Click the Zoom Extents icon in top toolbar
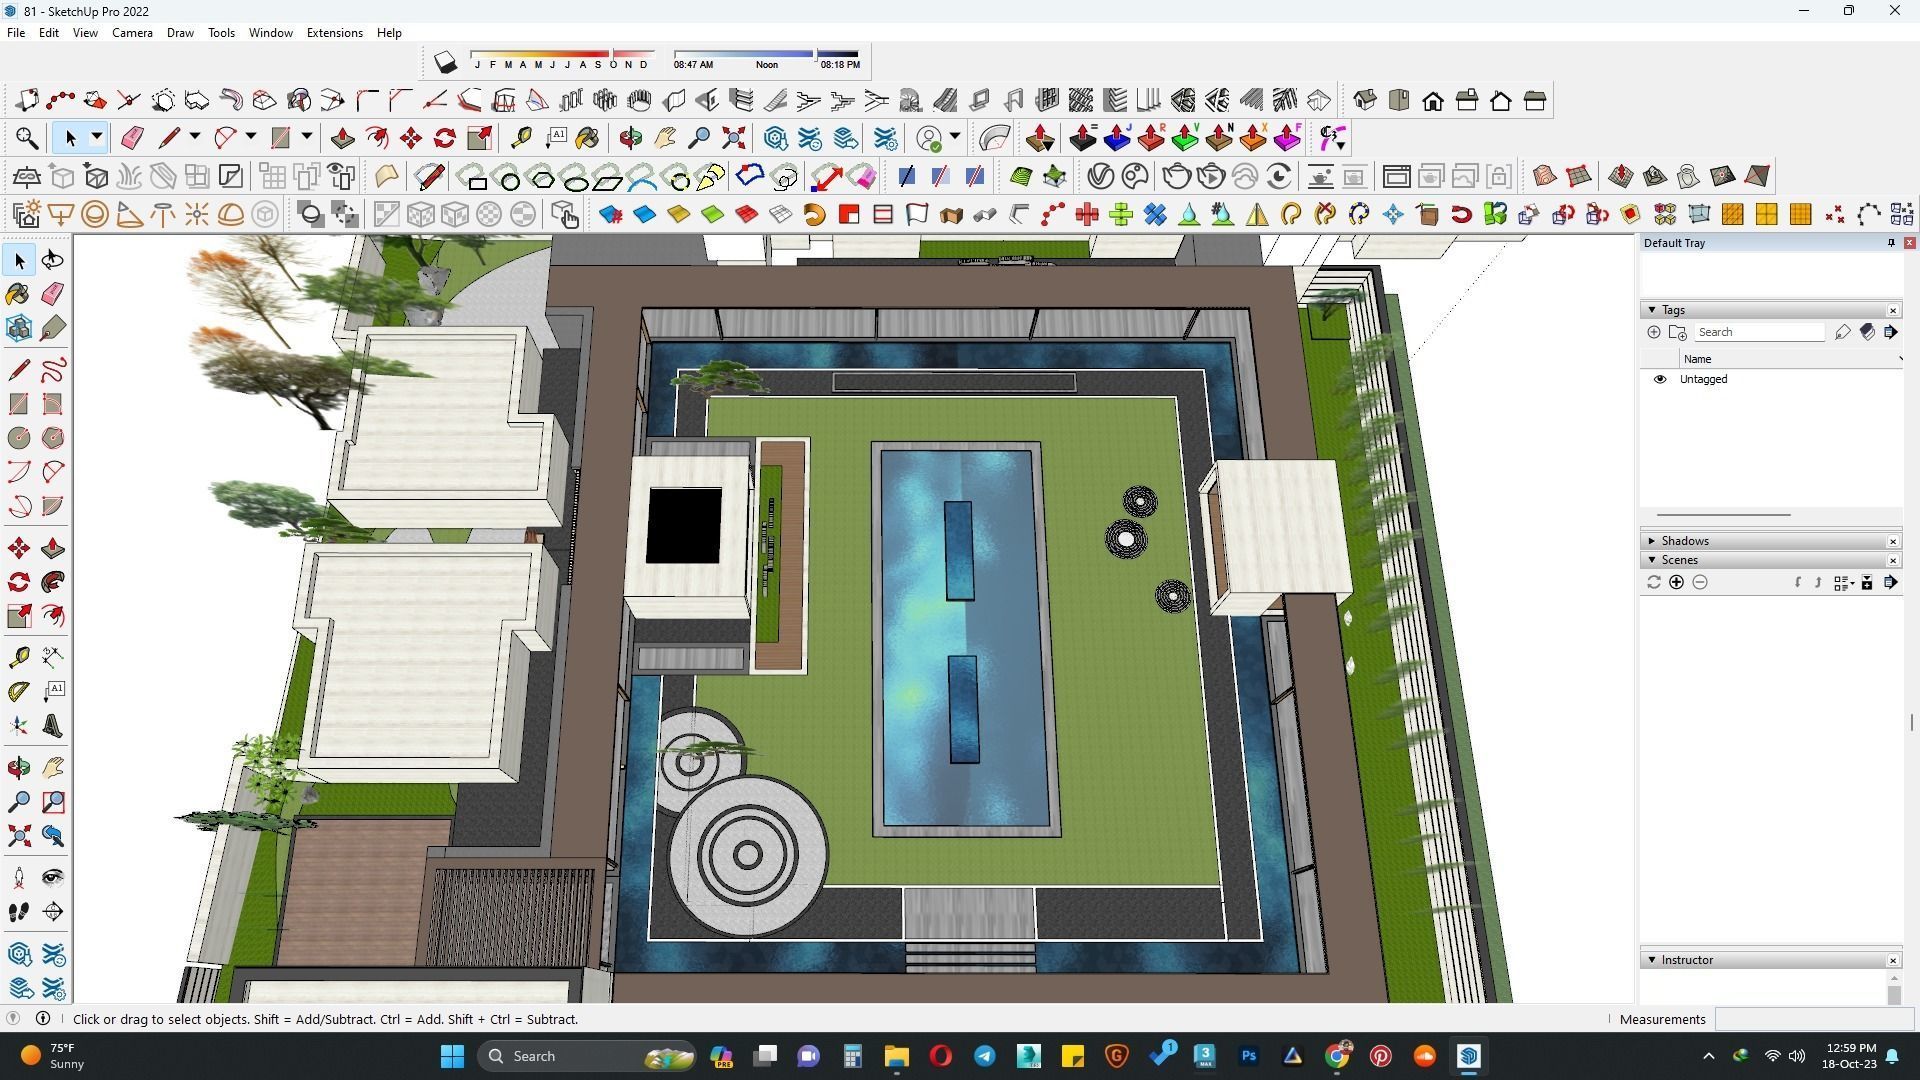The image size is (1920, 1080). click(733, 138)
